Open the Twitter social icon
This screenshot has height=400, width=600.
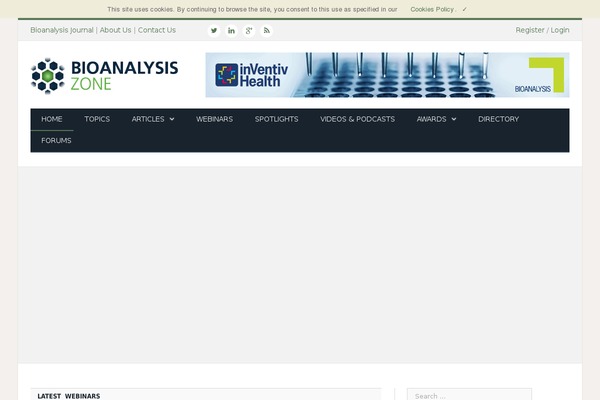214,31
